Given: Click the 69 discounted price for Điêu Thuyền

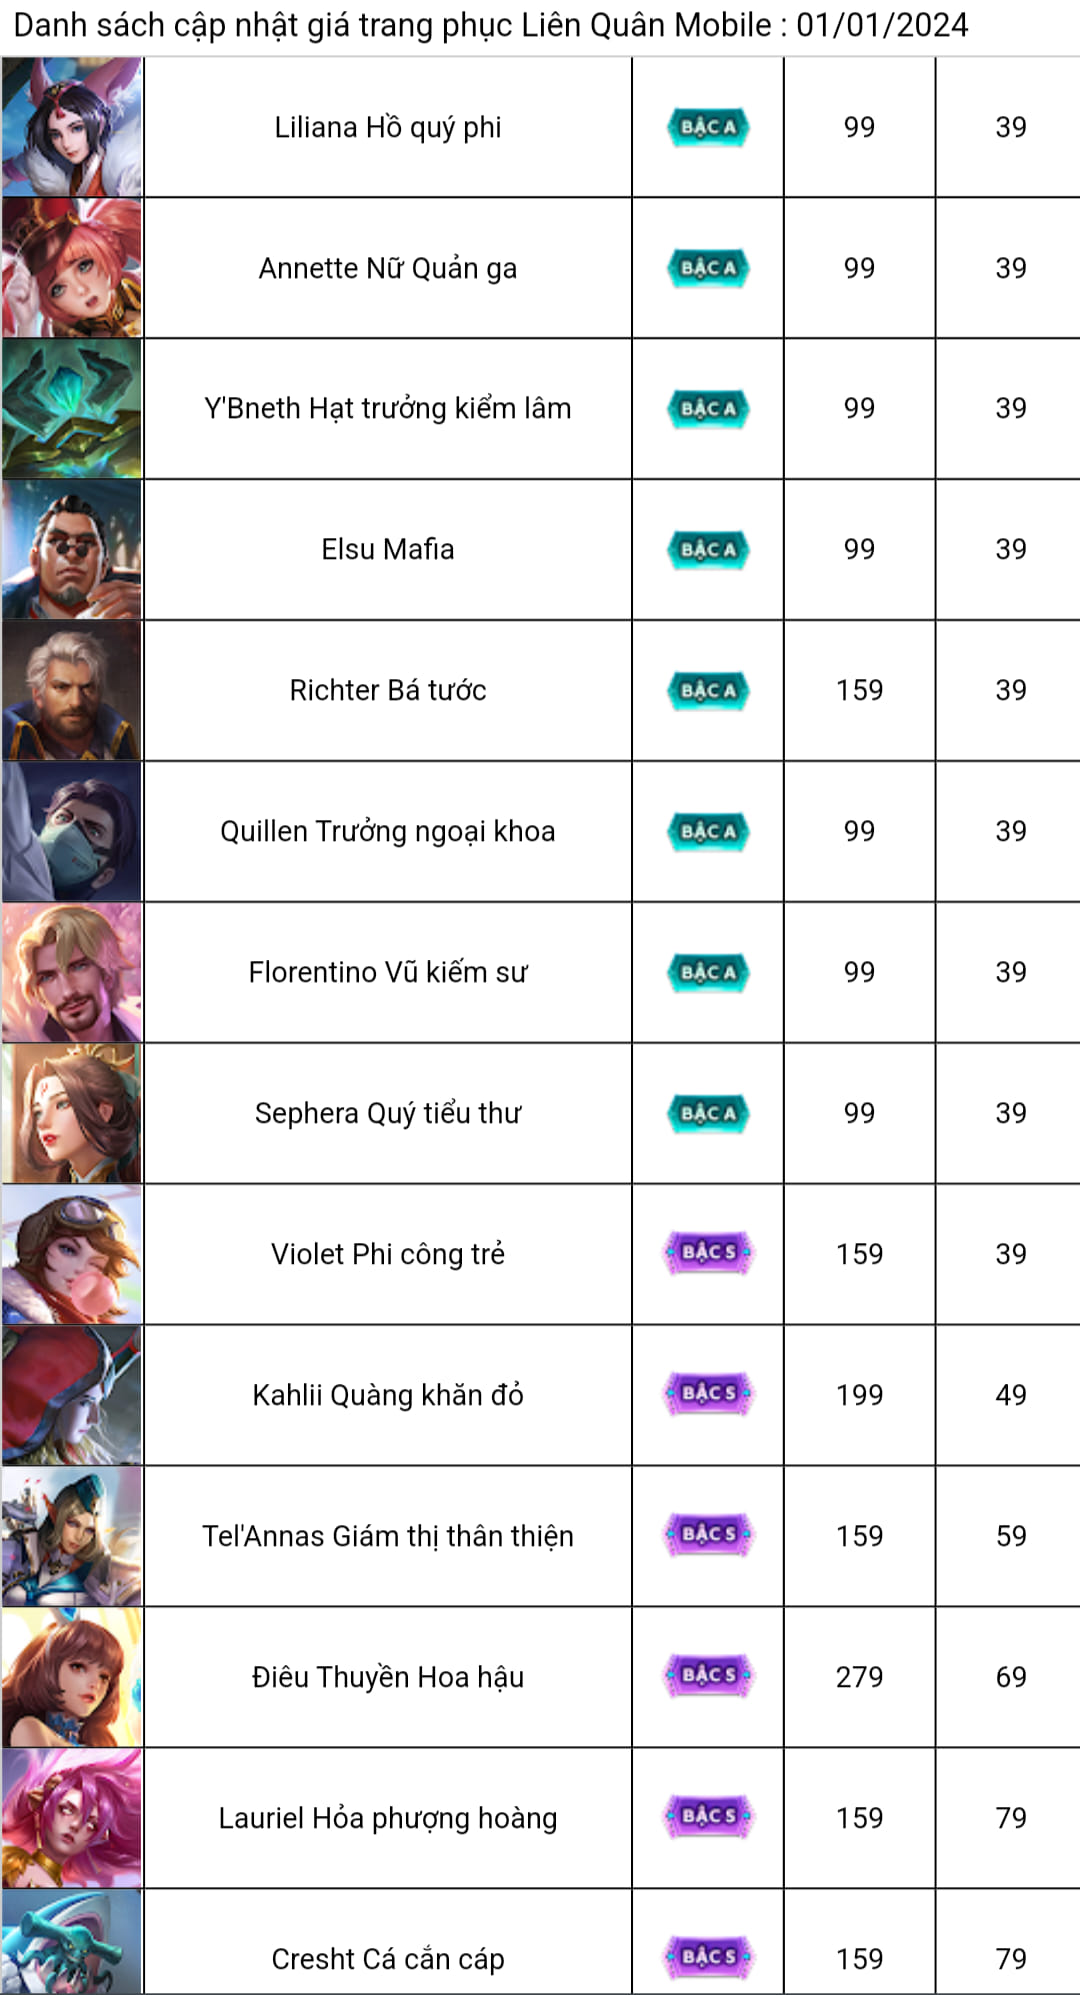Looking at the screenshot, I should click(x=1011, y=1677).
